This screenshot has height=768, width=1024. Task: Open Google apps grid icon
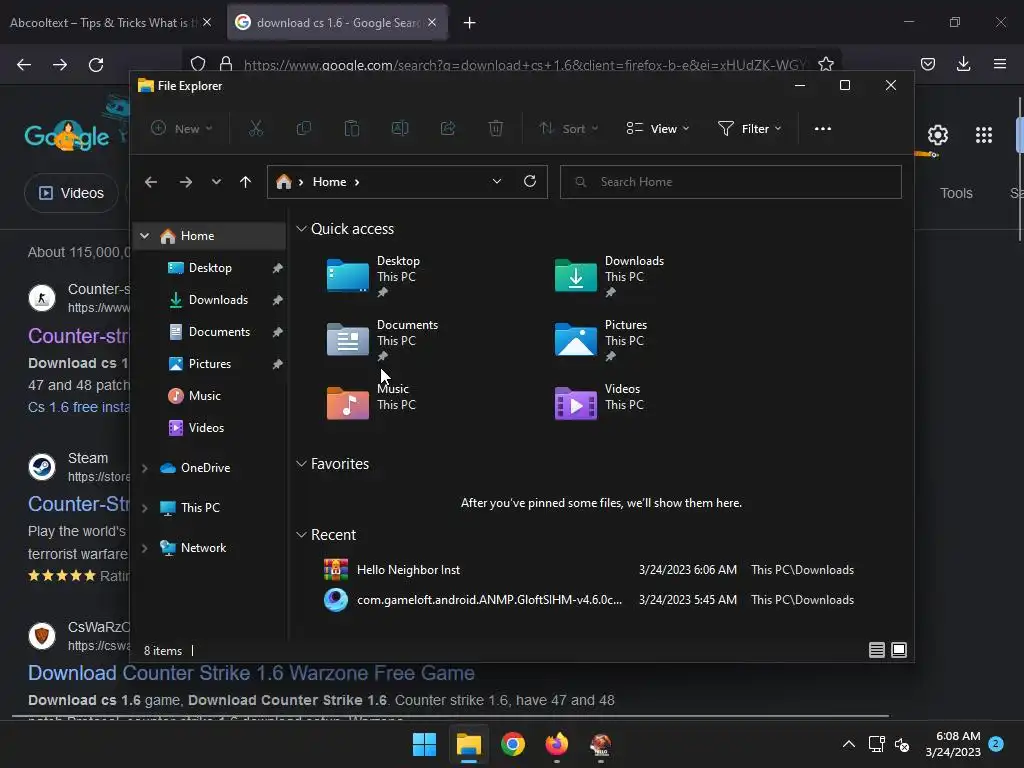tap(984, 135)
